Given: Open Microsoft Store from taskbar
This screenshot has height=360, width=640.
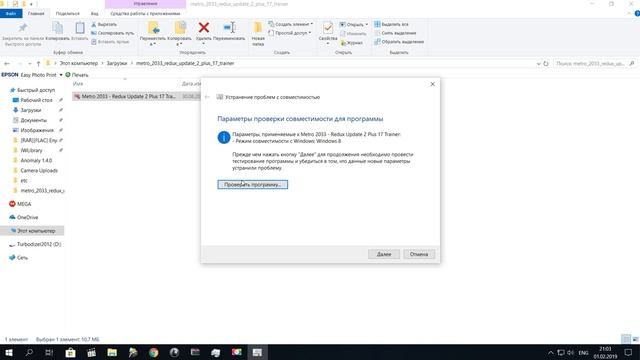Looking at the screenshot, I should pos(71,352).
